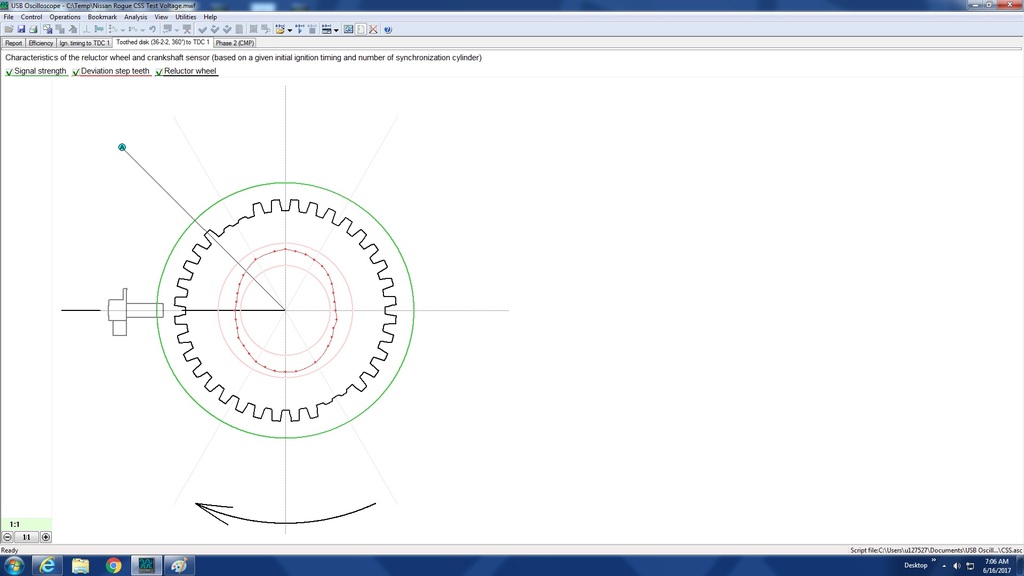Open the dropdown arrow next to the window layout icon

coord(336,30)
